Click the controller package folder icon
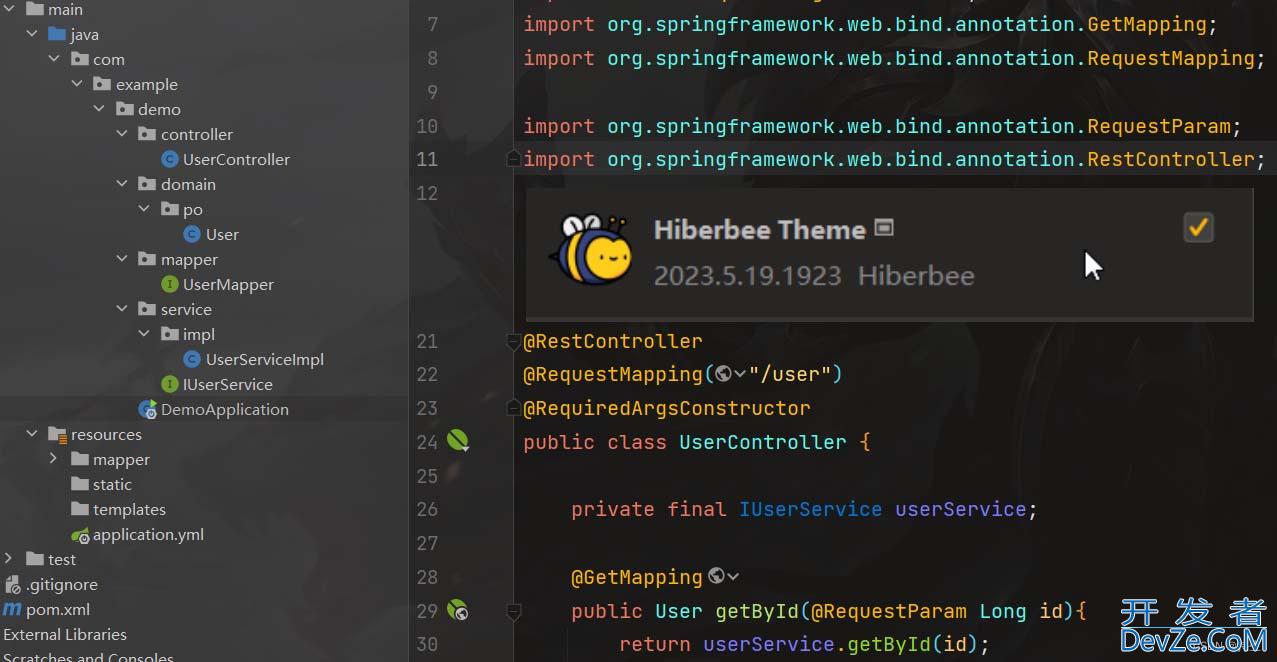 [x=147, y=134]
